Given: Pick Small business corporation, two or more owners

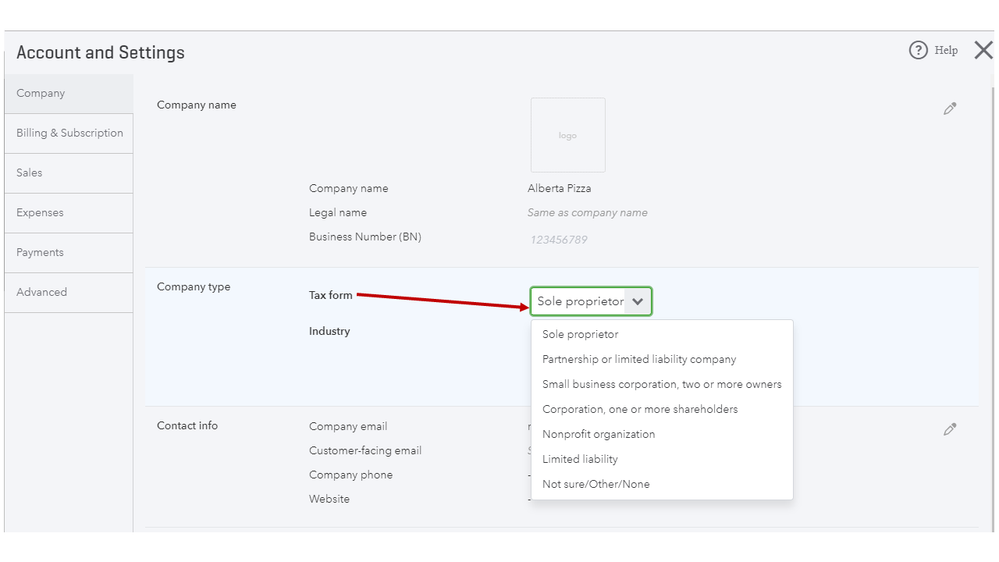Looking at the screenshot, I should 661,384.
